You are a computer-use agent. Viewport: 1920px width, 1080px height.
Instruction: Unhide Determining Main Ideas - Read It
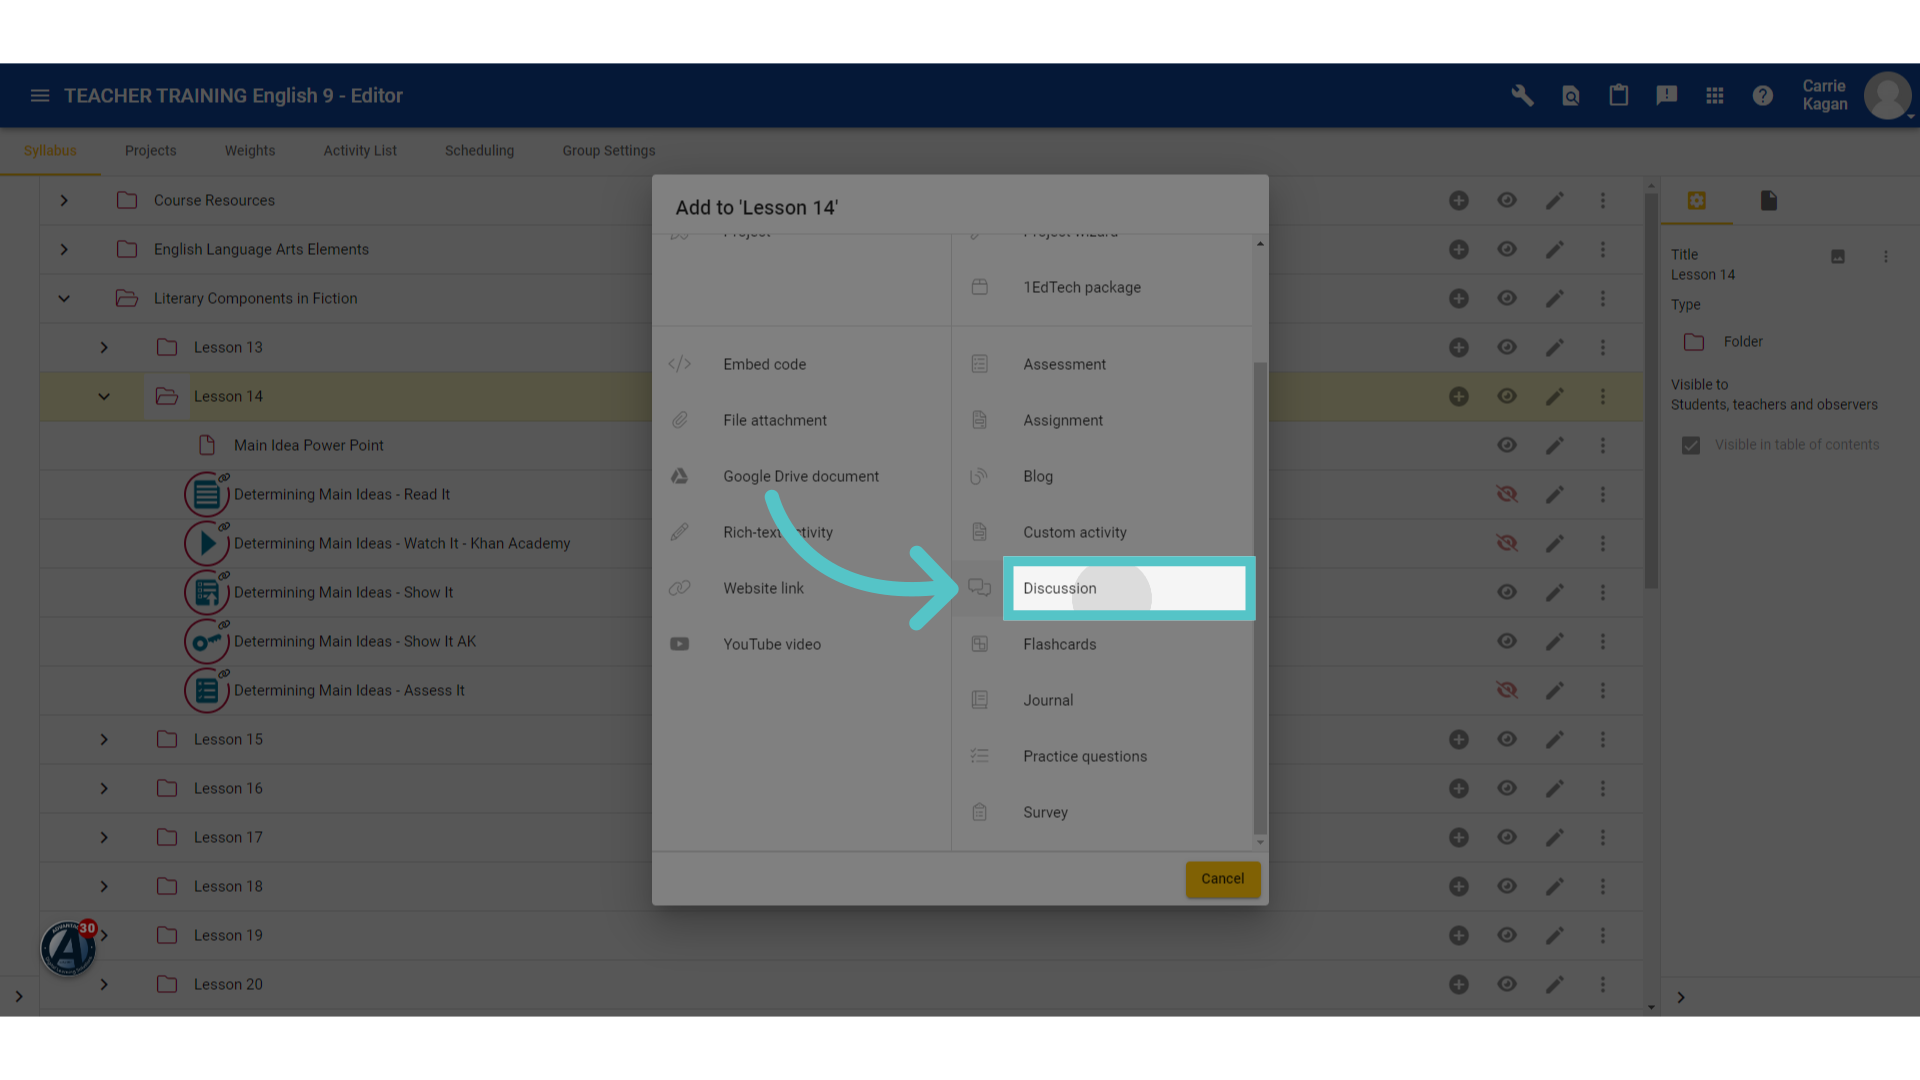[x=1506, y=494]
